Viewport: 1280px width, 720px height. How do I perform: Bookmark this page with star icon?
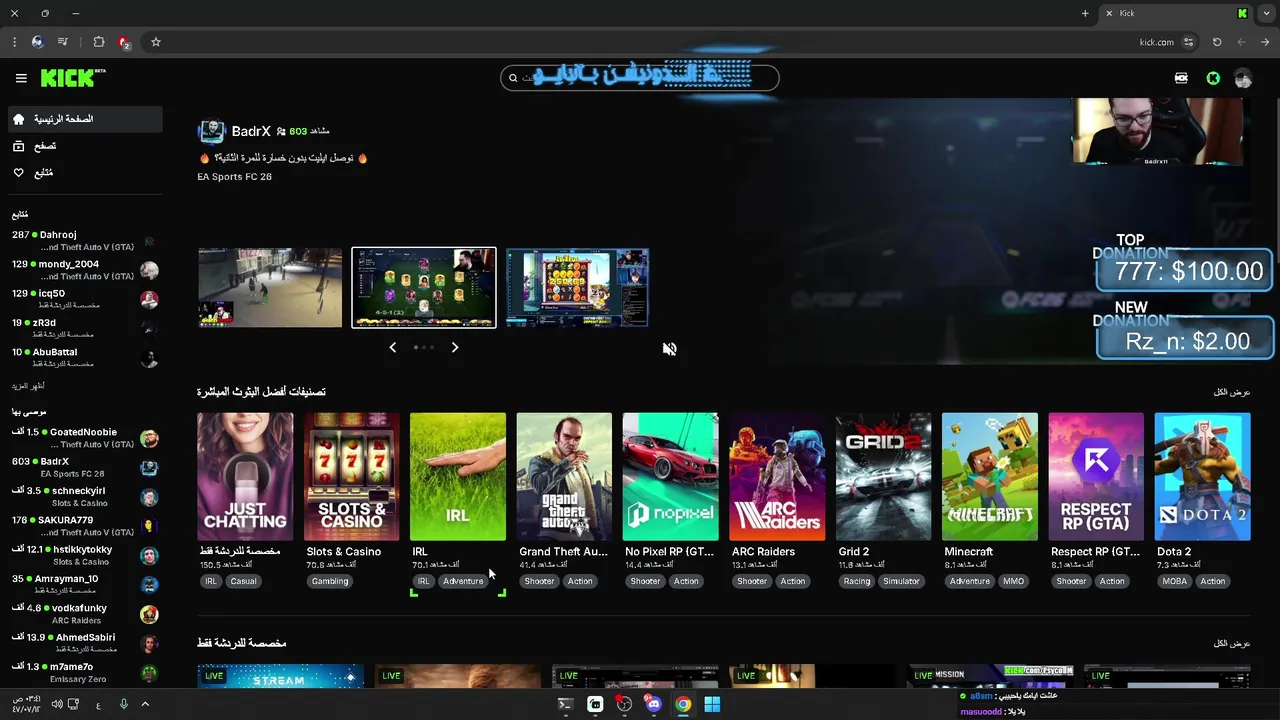coord(156,42)
